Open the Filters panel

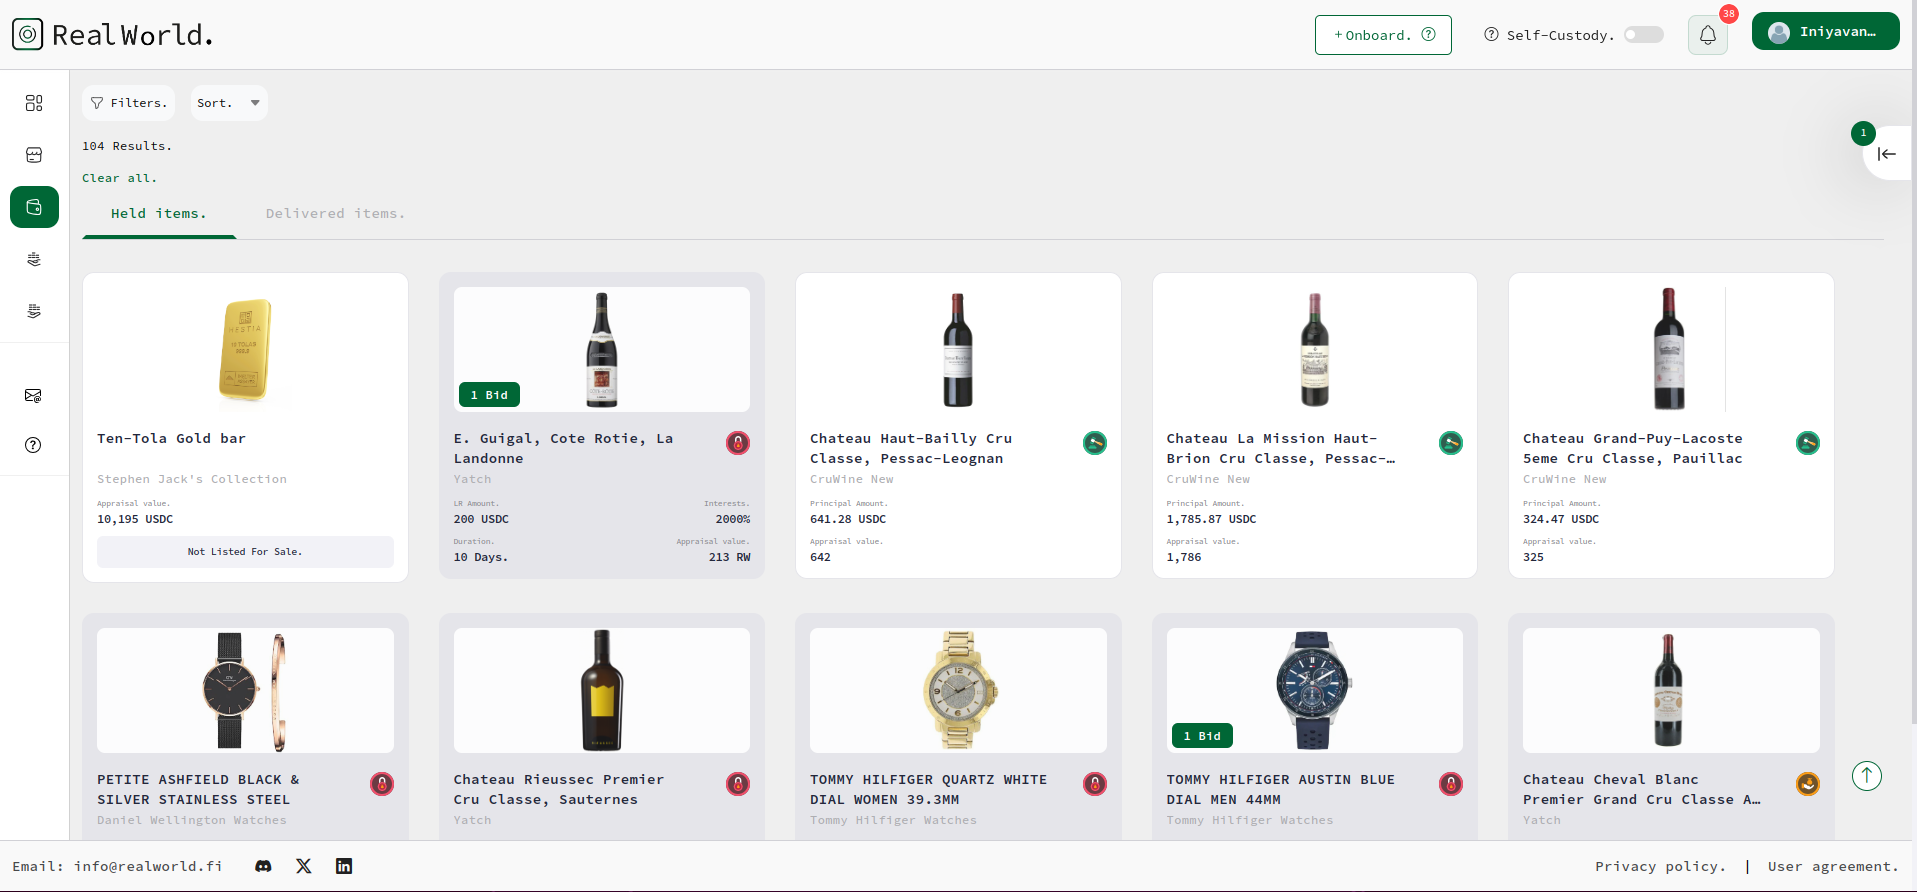(x=128, y=103)
